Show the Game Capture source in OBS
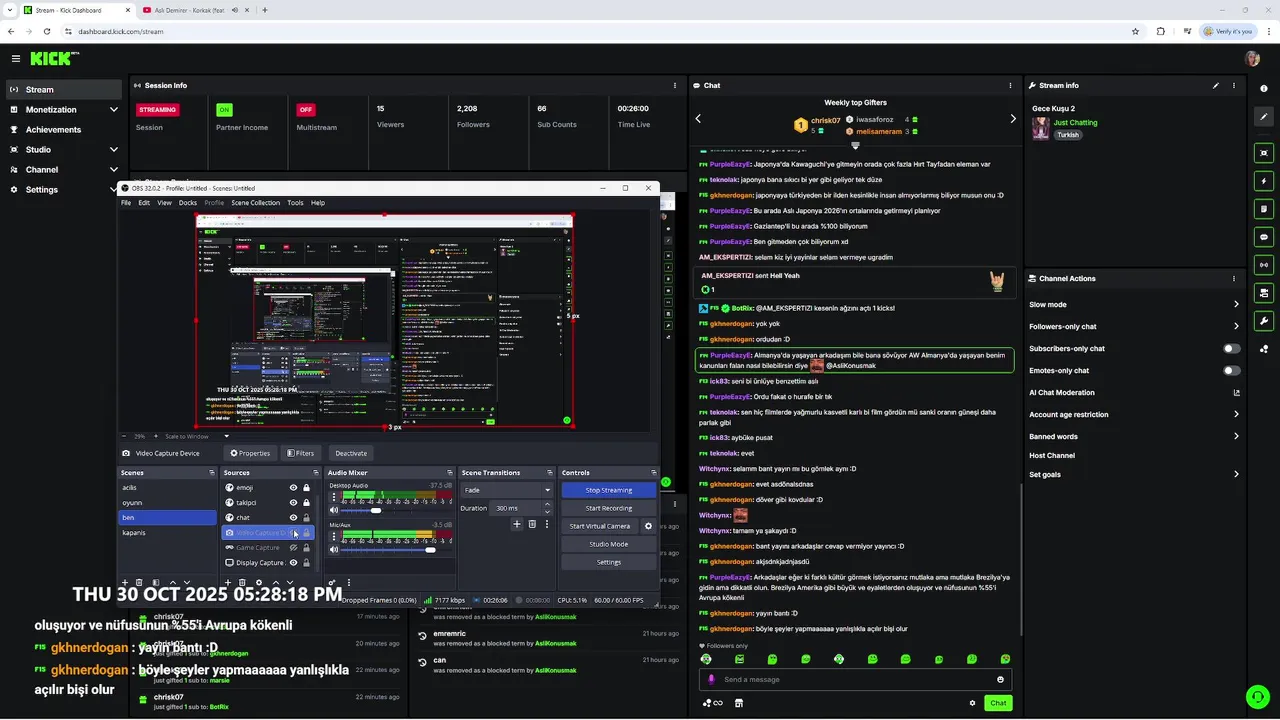 pyautogui.click(x=293, y=548)
